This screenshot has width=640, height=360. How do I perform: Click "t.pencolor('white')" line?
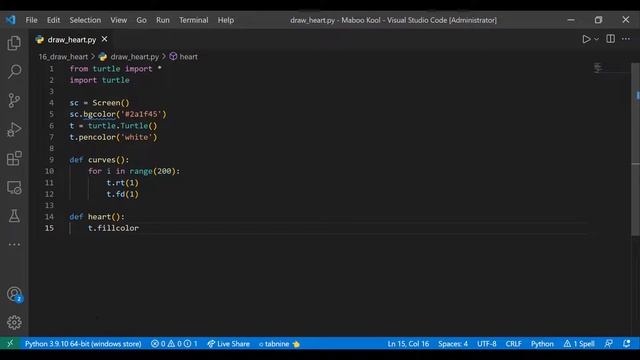pyautogui.click(x=113, y=137)
